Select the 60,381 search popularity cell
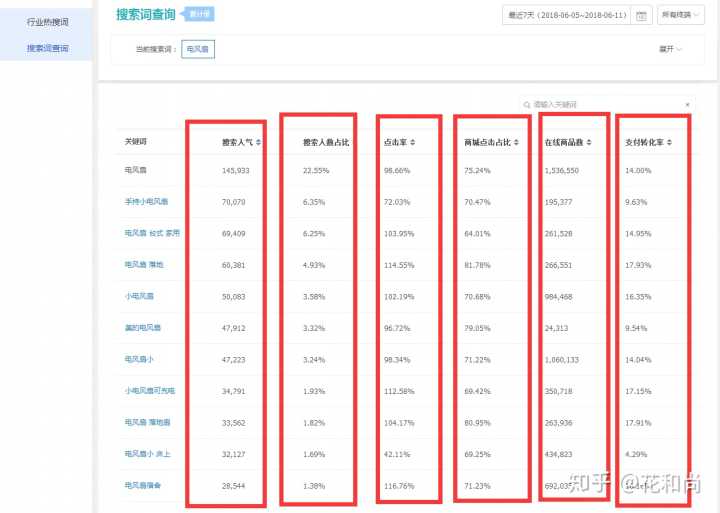Image resolution: width=720 pixels, height=513 pixels. pos(233,265)
